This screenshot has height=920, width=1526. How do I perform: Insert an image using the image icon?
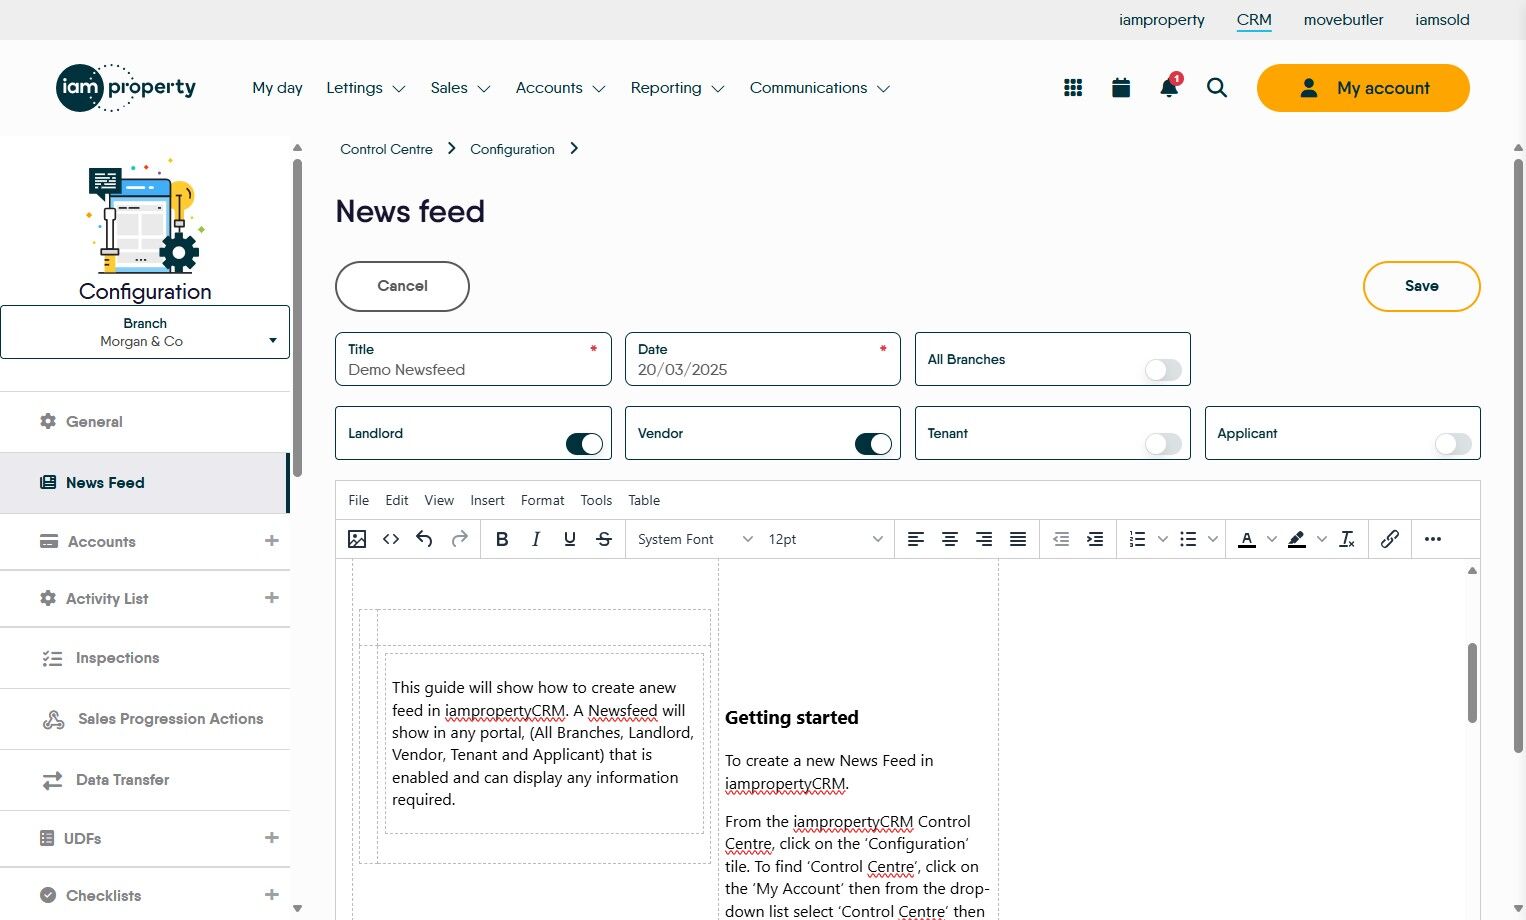(x=357, y=539)
